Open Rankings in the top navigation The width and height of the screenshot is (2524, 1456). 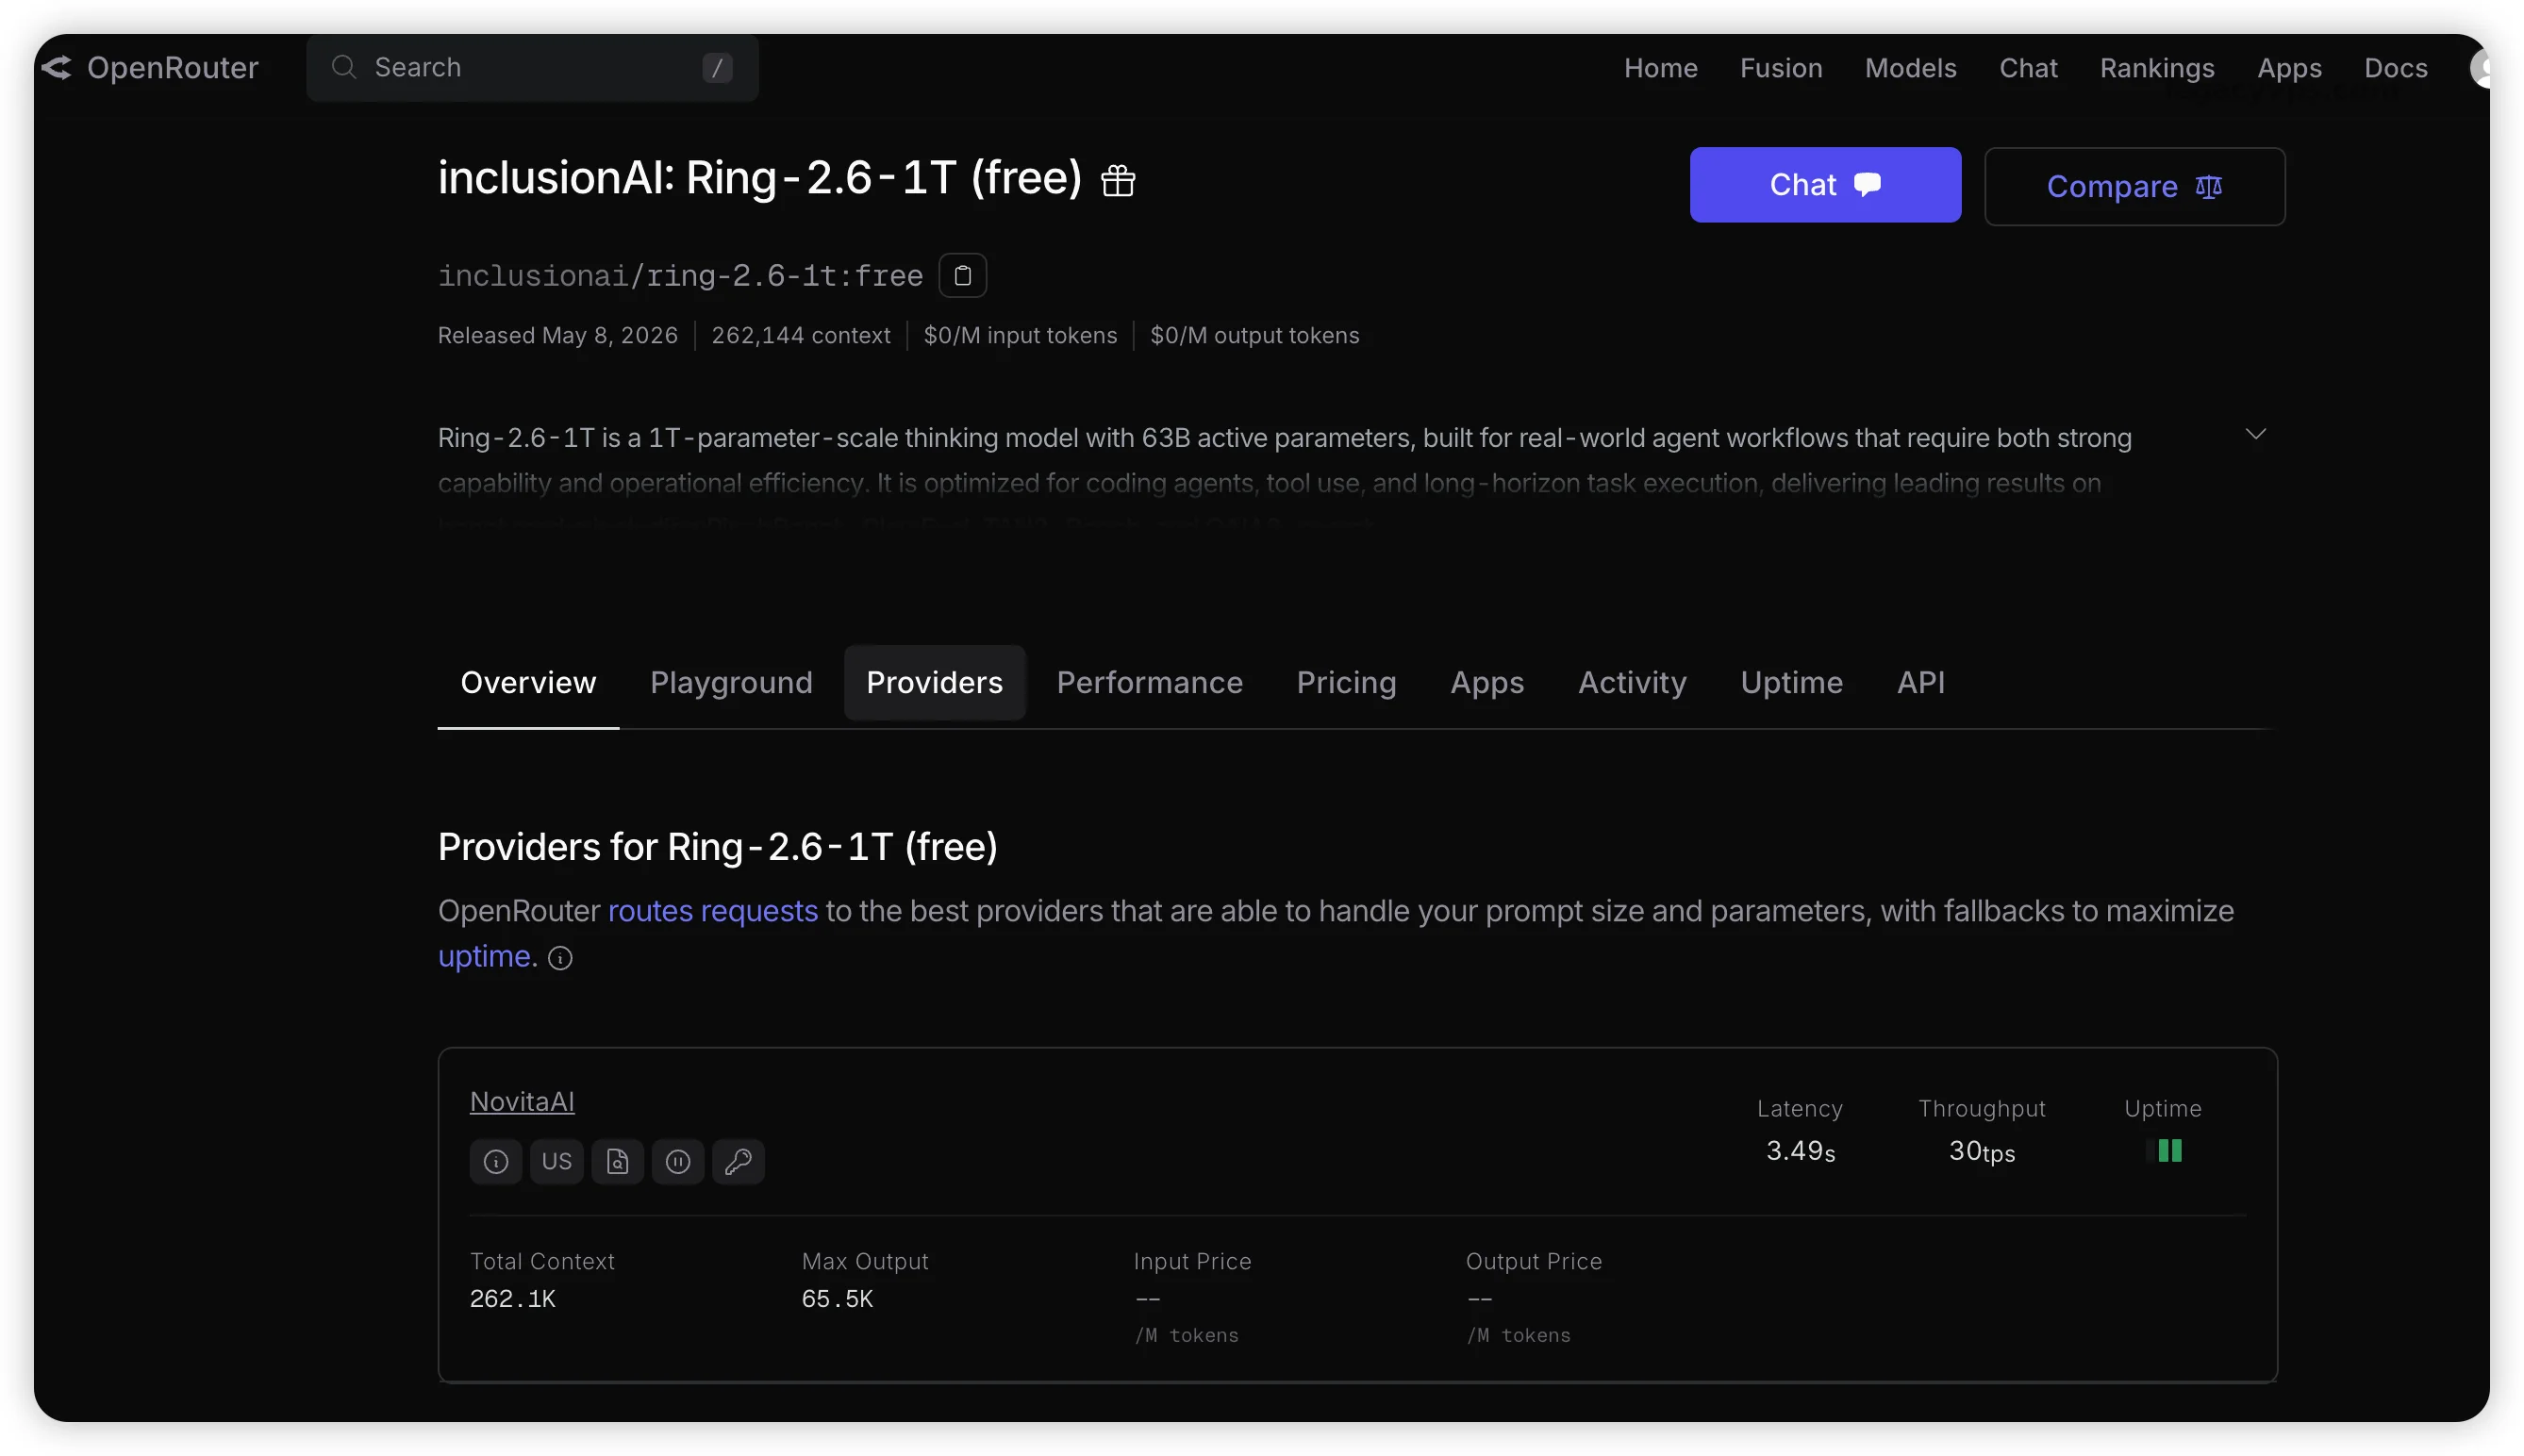[2157, 68]
